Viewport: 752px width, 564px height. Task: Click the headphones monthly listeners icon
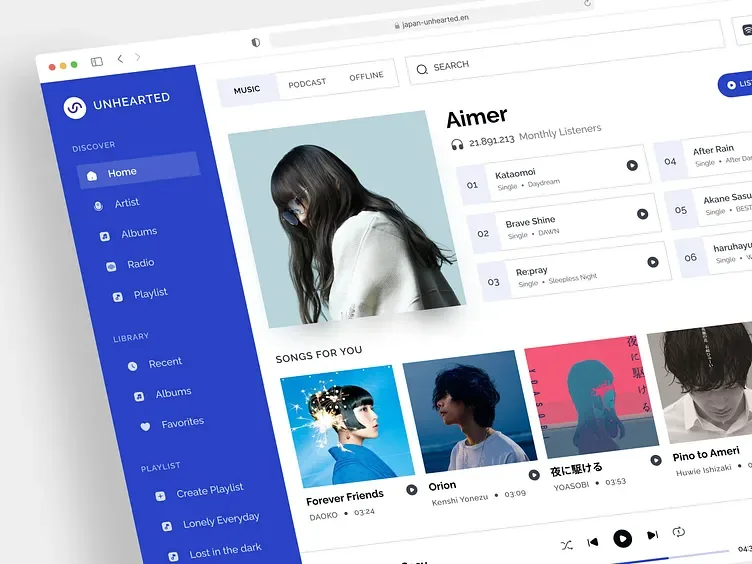pos(457,144)
